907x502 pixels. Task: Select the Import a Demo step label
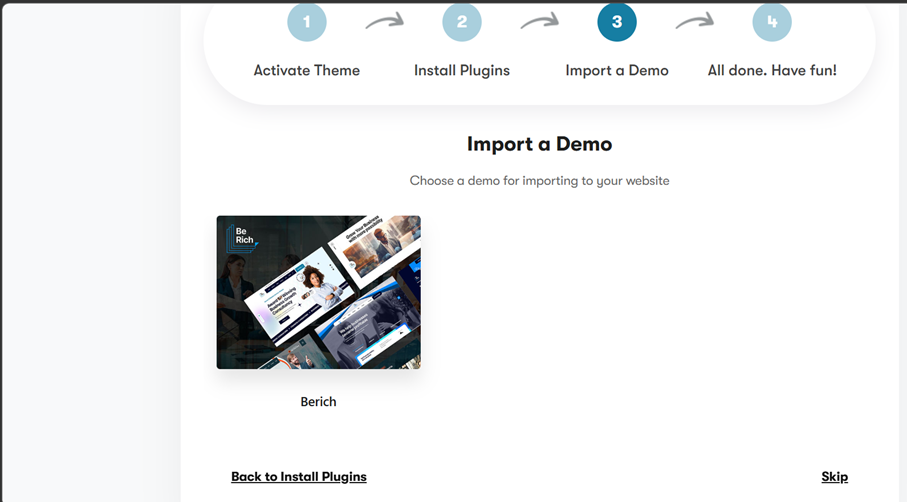pos(616,71)
